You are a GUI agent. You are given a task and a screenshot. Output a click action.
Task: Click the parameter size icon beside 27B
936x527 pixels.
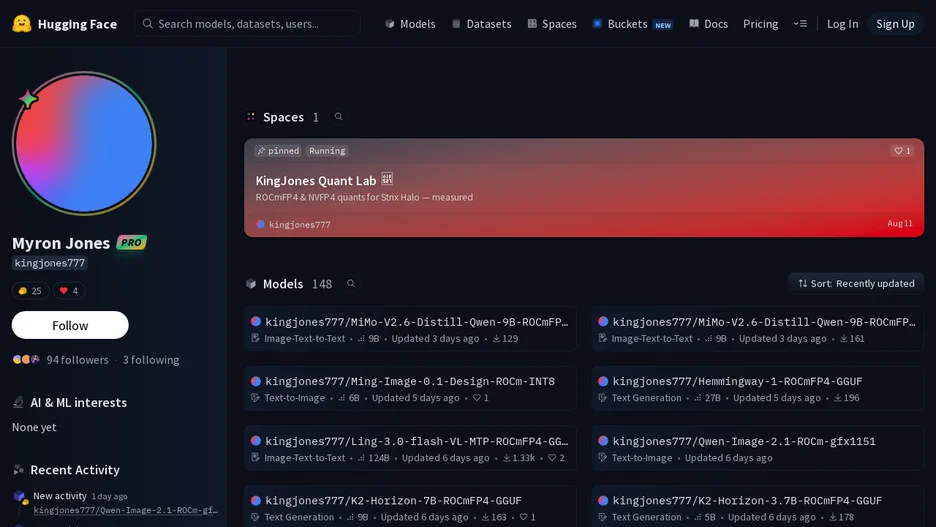point(697,398)
